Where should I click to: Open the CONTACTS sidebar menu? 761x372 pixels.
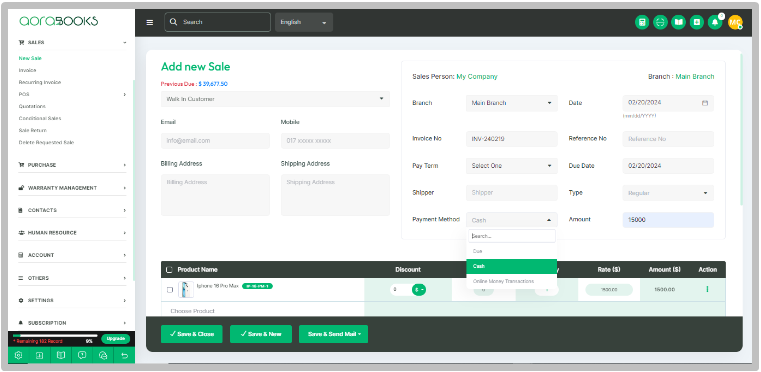[72, 210]
